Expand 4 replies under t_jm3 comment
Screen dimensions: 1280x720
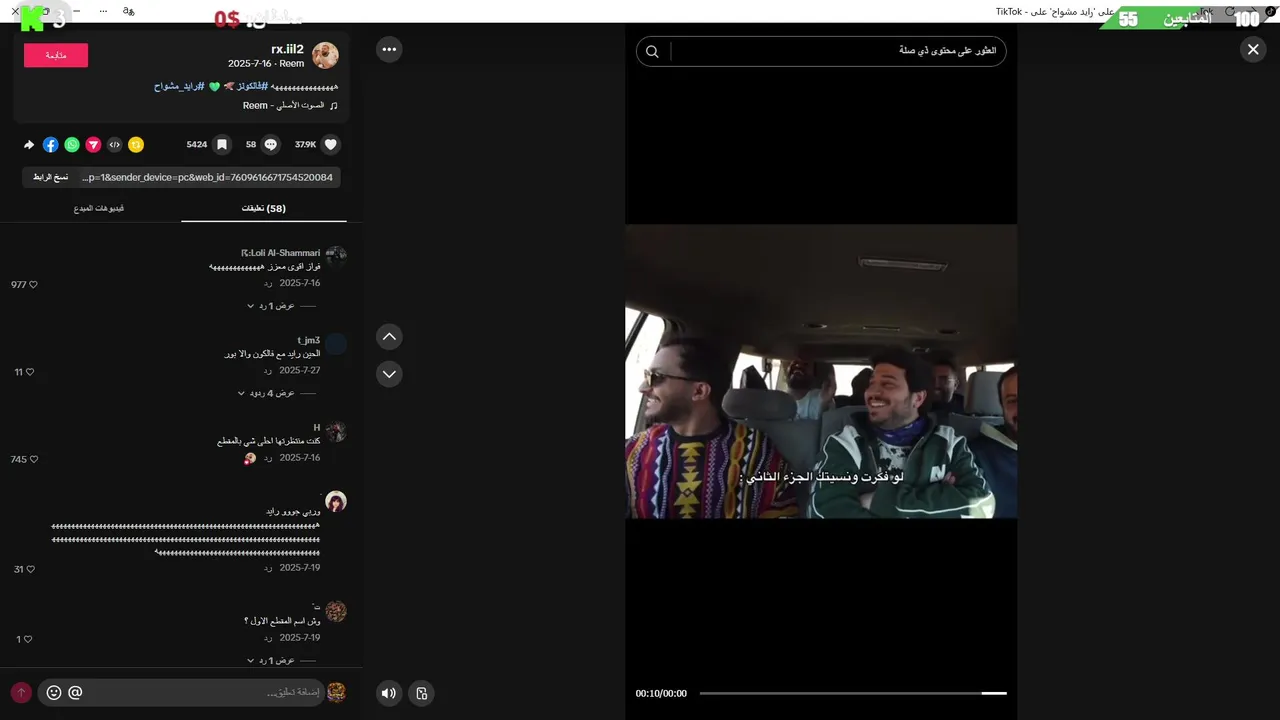tap(266, 394)
